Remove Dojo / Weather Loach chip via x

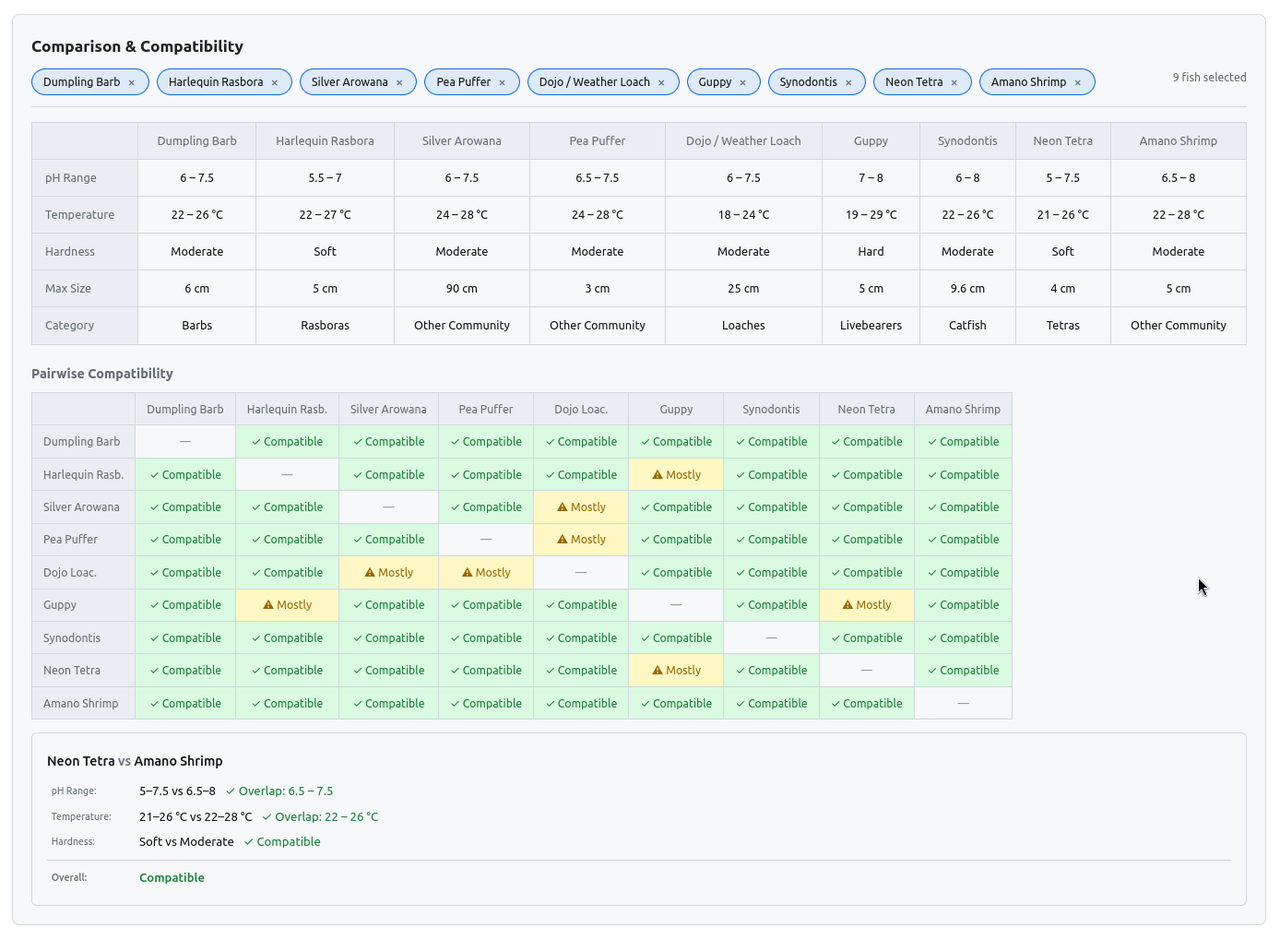(662, 82)
